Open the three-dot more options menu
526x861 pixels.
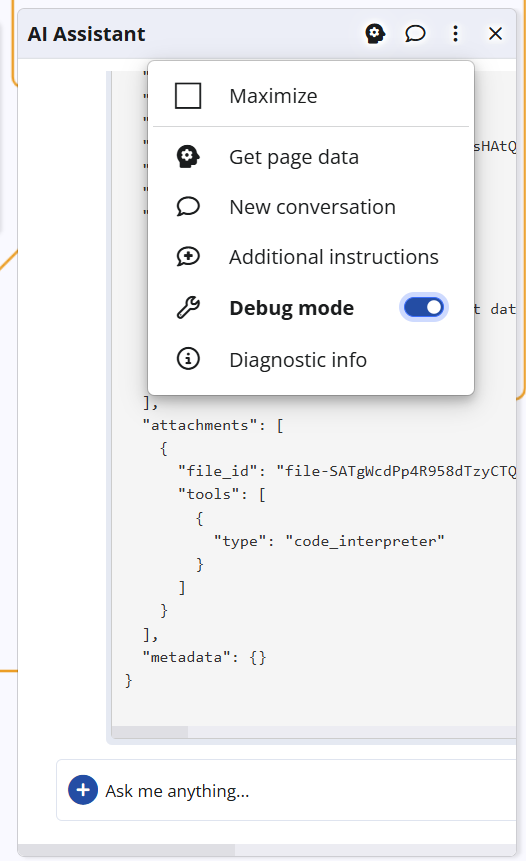coord(455,34)
